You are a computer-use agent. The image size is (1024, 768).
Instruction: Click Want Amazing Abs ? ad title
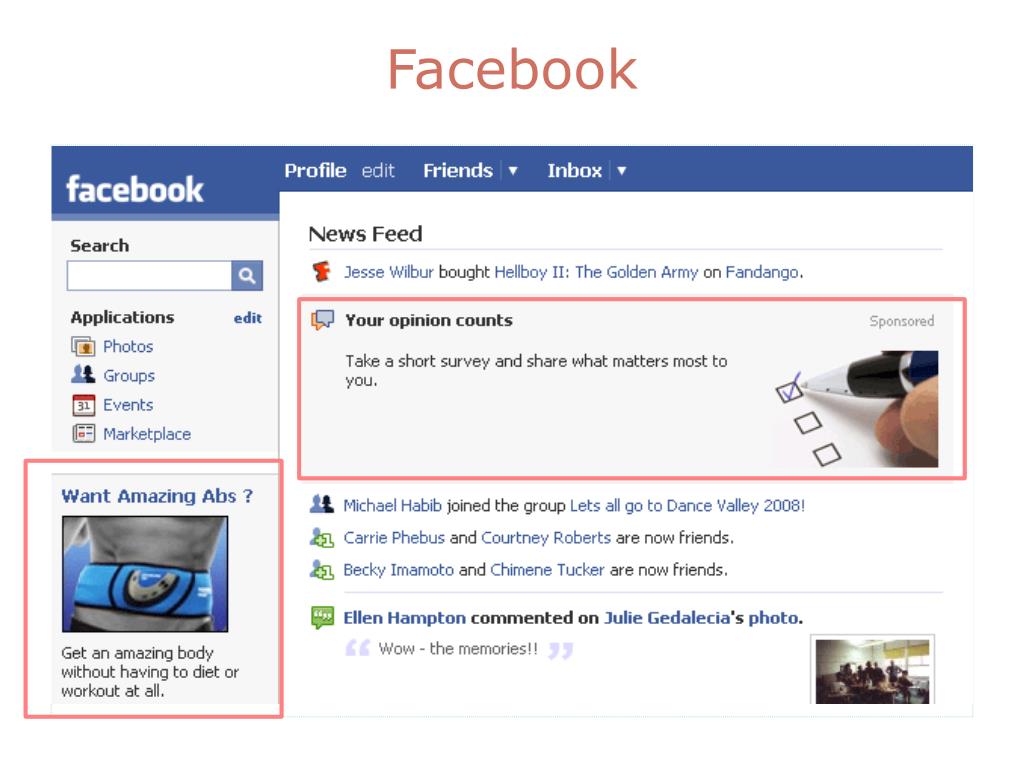tap(157, 496)
